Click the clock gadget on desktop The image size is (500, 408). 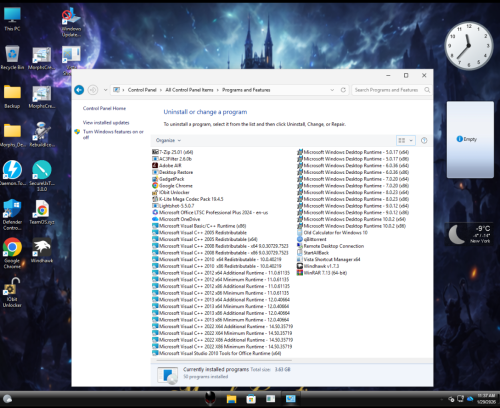468,45
